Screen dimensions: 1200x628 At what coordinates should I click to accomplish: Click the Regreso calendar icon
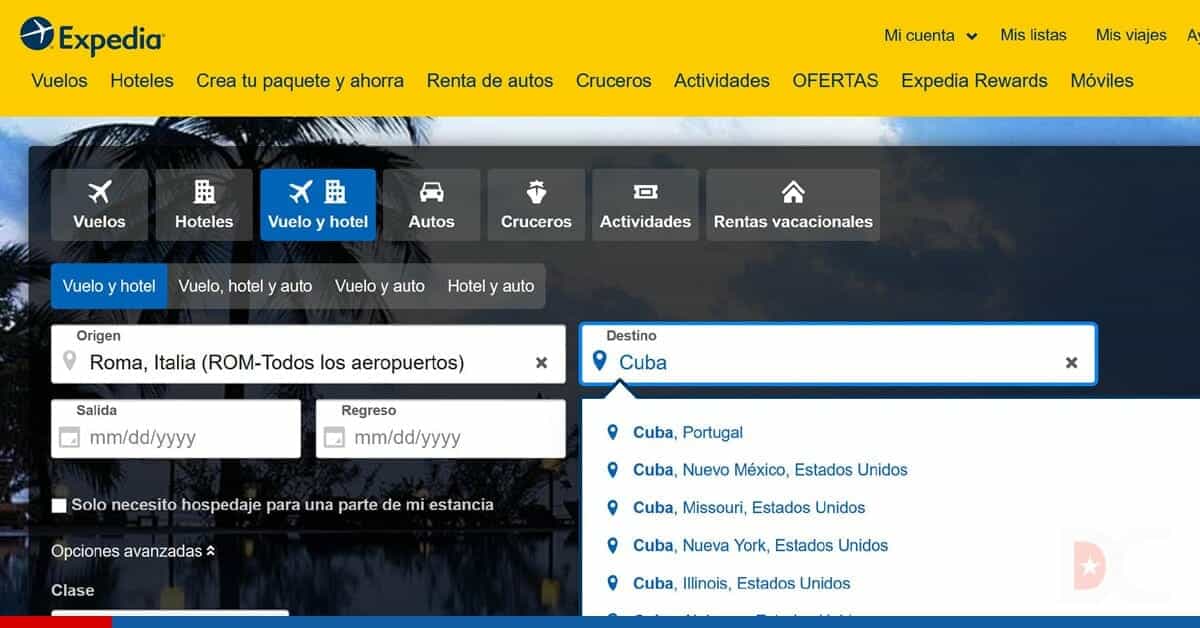[334, 437]
